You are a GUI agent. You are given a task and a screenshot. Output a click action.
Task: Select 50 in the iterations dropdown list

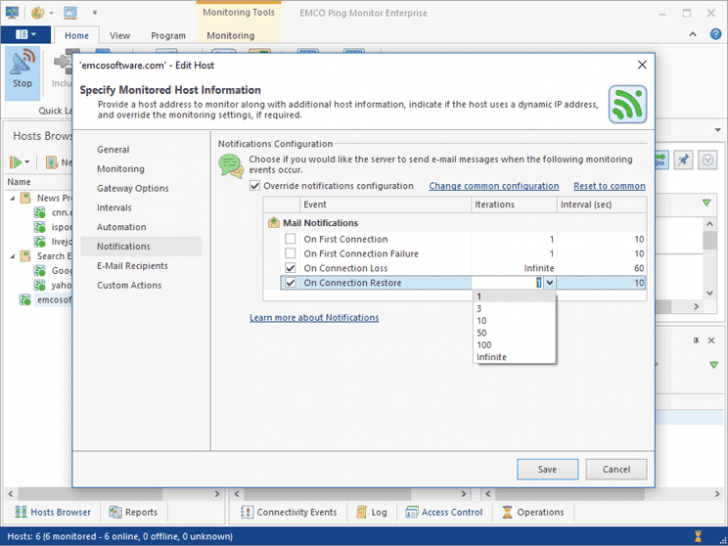click(482, 333)
